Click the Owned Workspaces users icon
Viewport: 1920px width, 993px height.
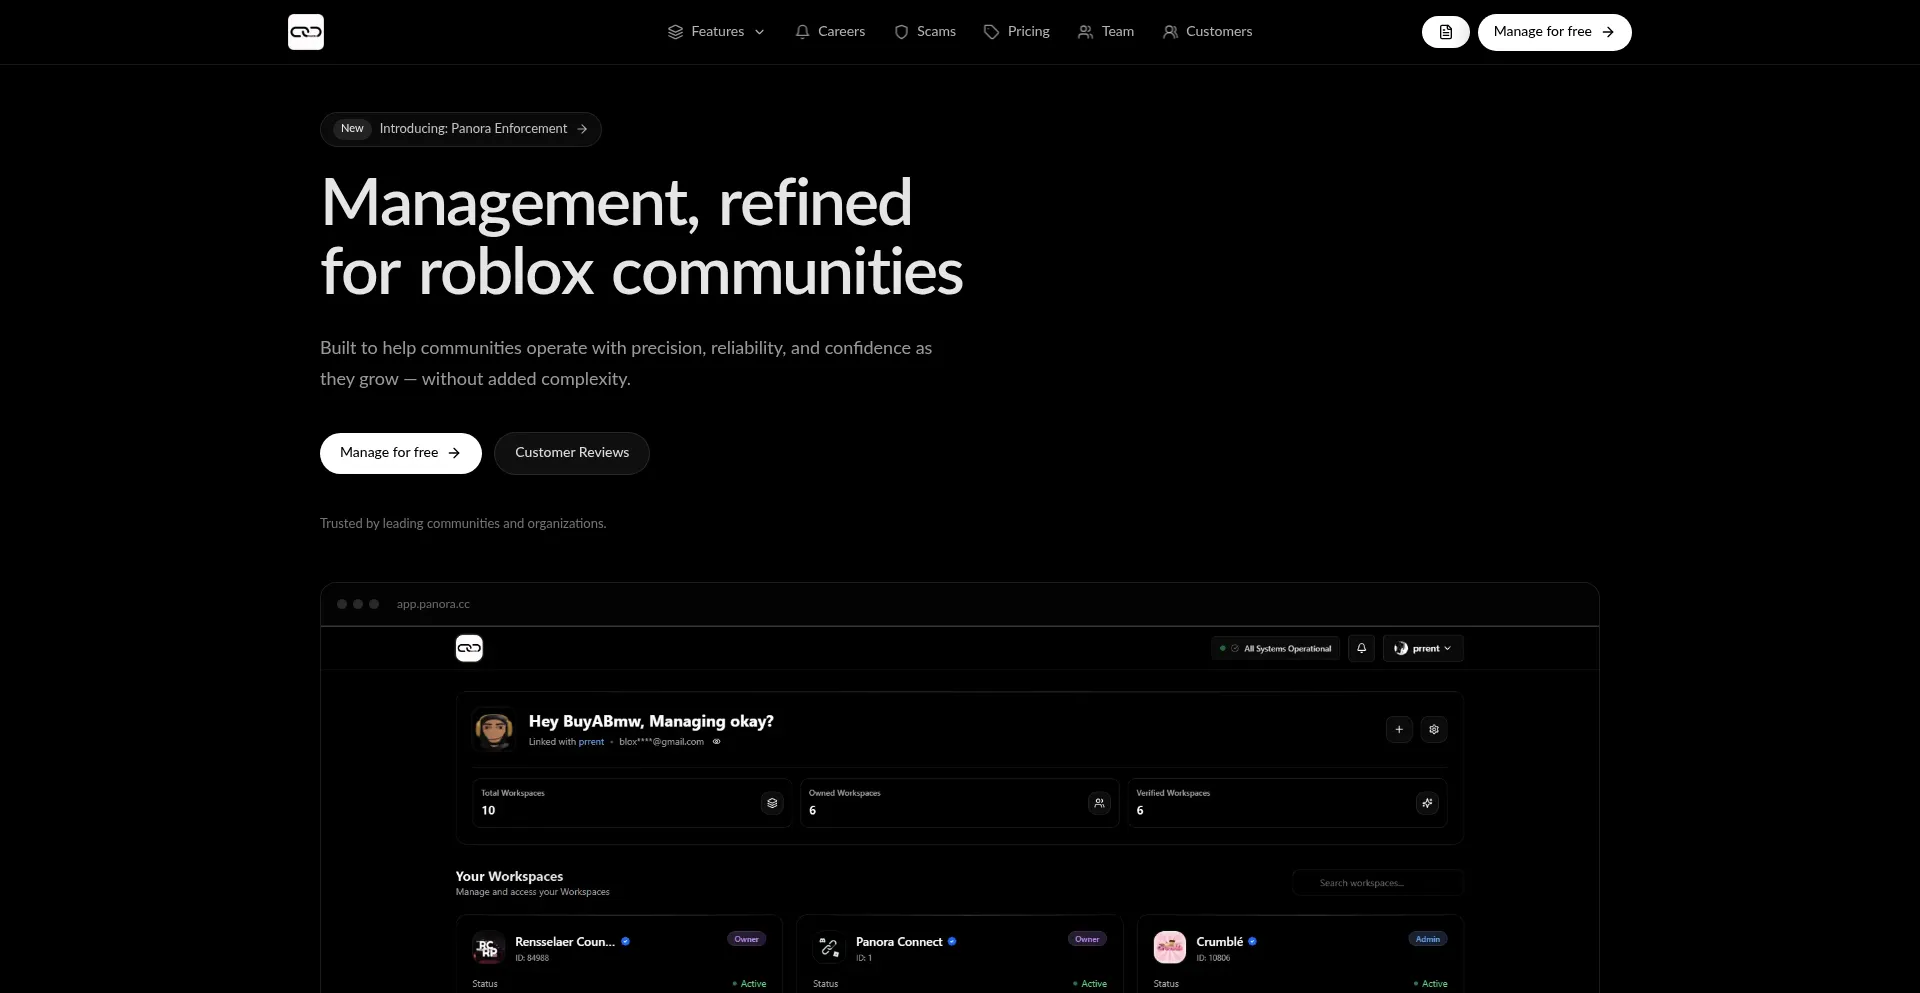[x=1099, y=803]
